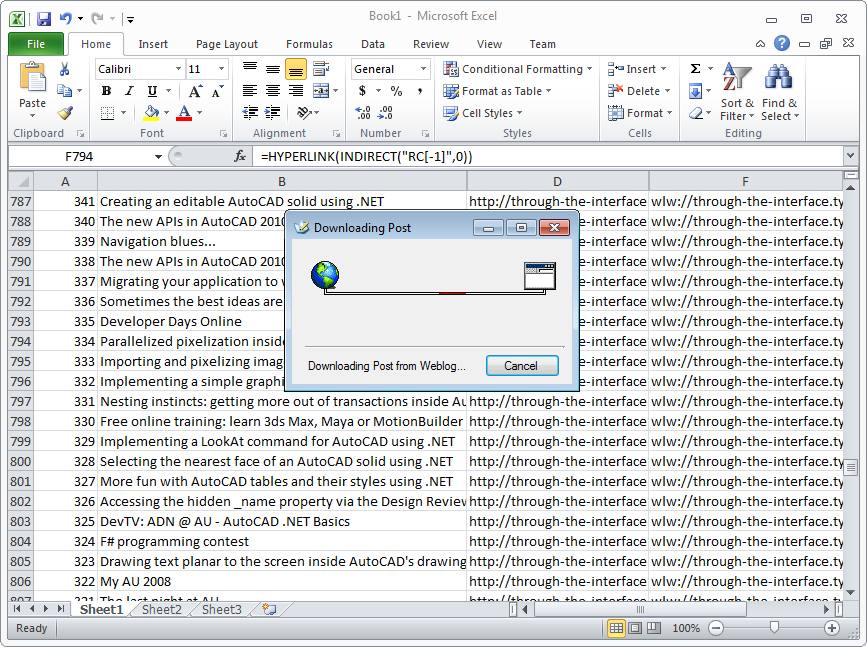The width and height of the screenshot is (867, 647).
Task: Cancel the Downloading Post dialog
Action: (521, 365)
